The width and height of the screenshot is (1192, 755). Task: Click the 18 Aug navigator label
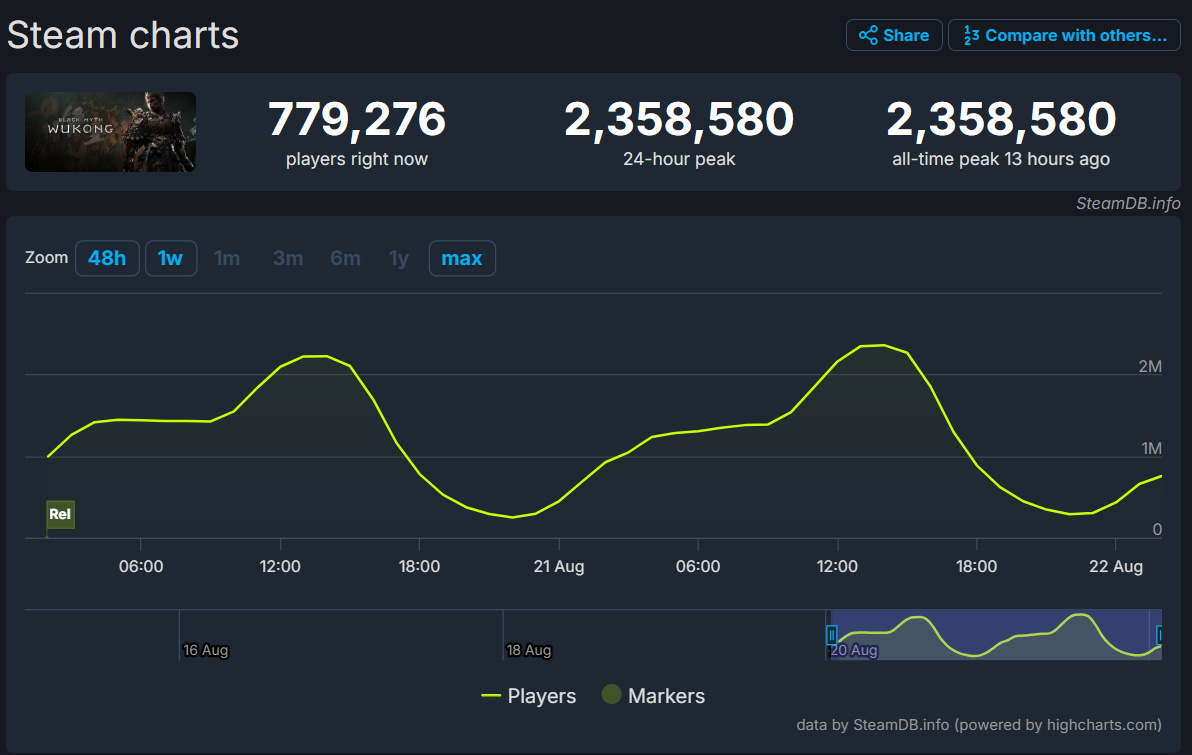pyautogui.click(x=528, y=650)
